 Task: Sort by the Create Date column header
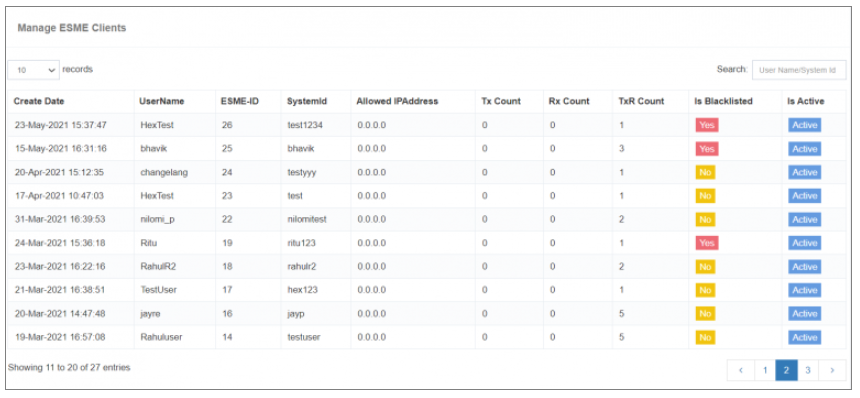(x=39, y=101)
